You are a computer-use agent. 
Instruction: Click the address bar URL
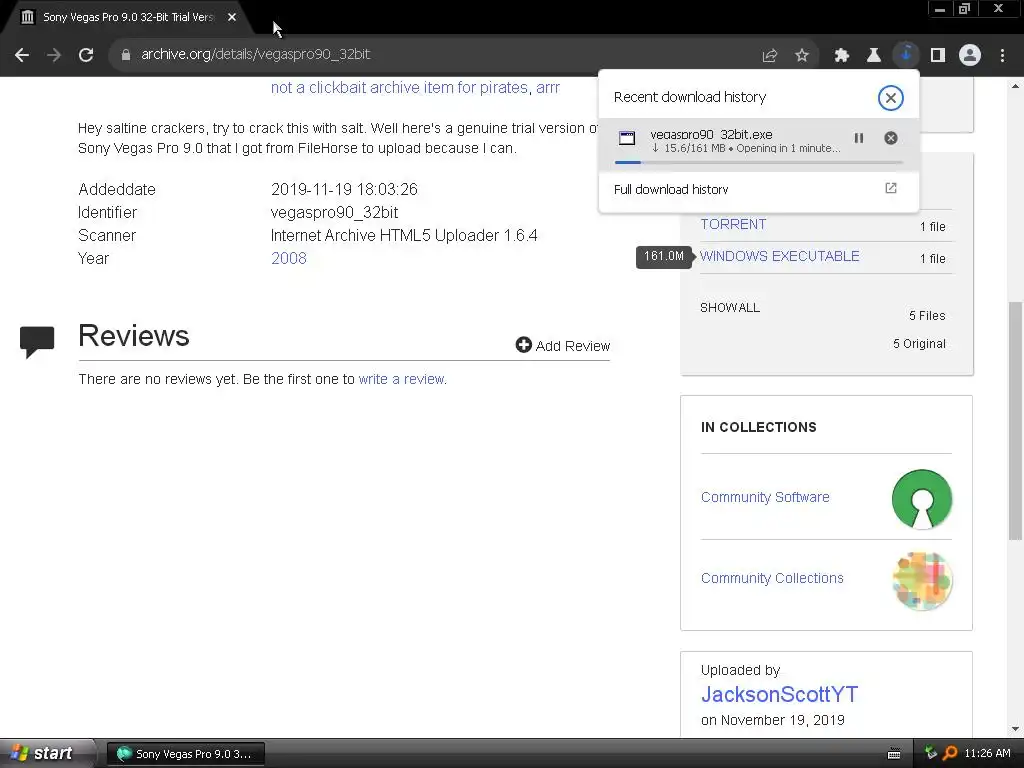(x=255, y=54)
